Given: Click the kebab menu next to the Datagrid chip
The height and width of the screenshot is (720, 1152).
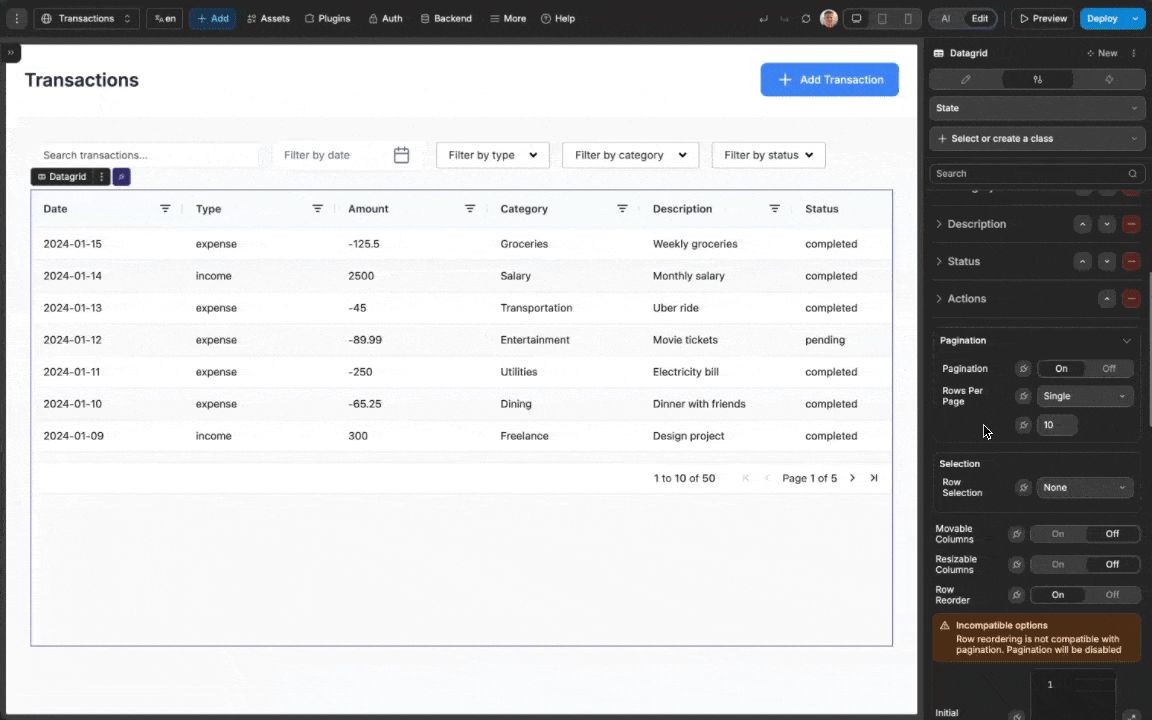Looking at the screenshot, I should pyautogui.click(x=103, y=177).
